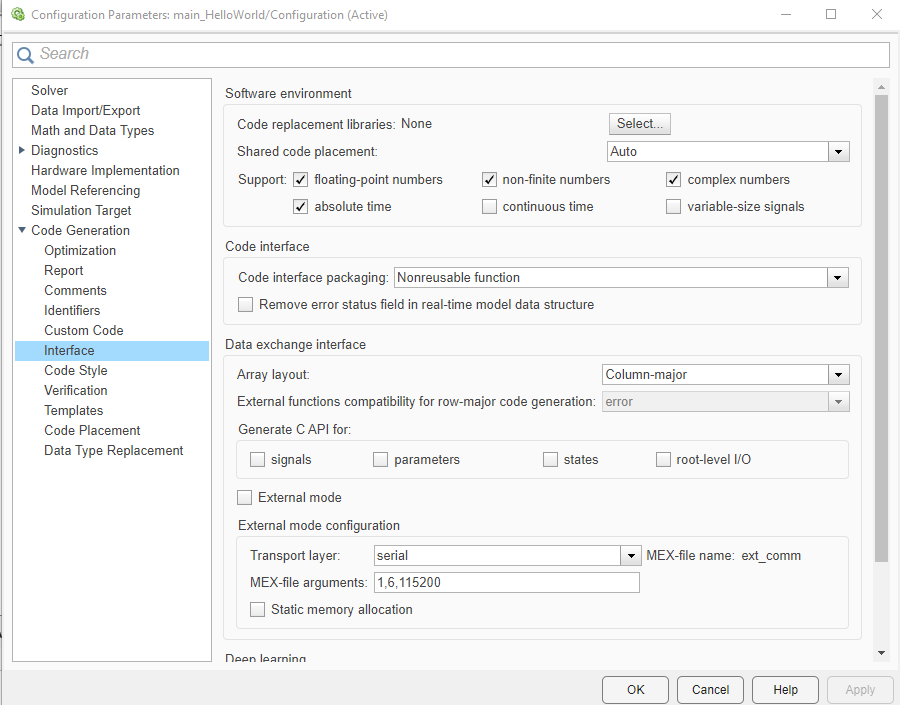The height and width of the screenshot is (705, 900).
Task: Uncheck absolute time support
Action: pyautogui.click(x=300, y=206)
